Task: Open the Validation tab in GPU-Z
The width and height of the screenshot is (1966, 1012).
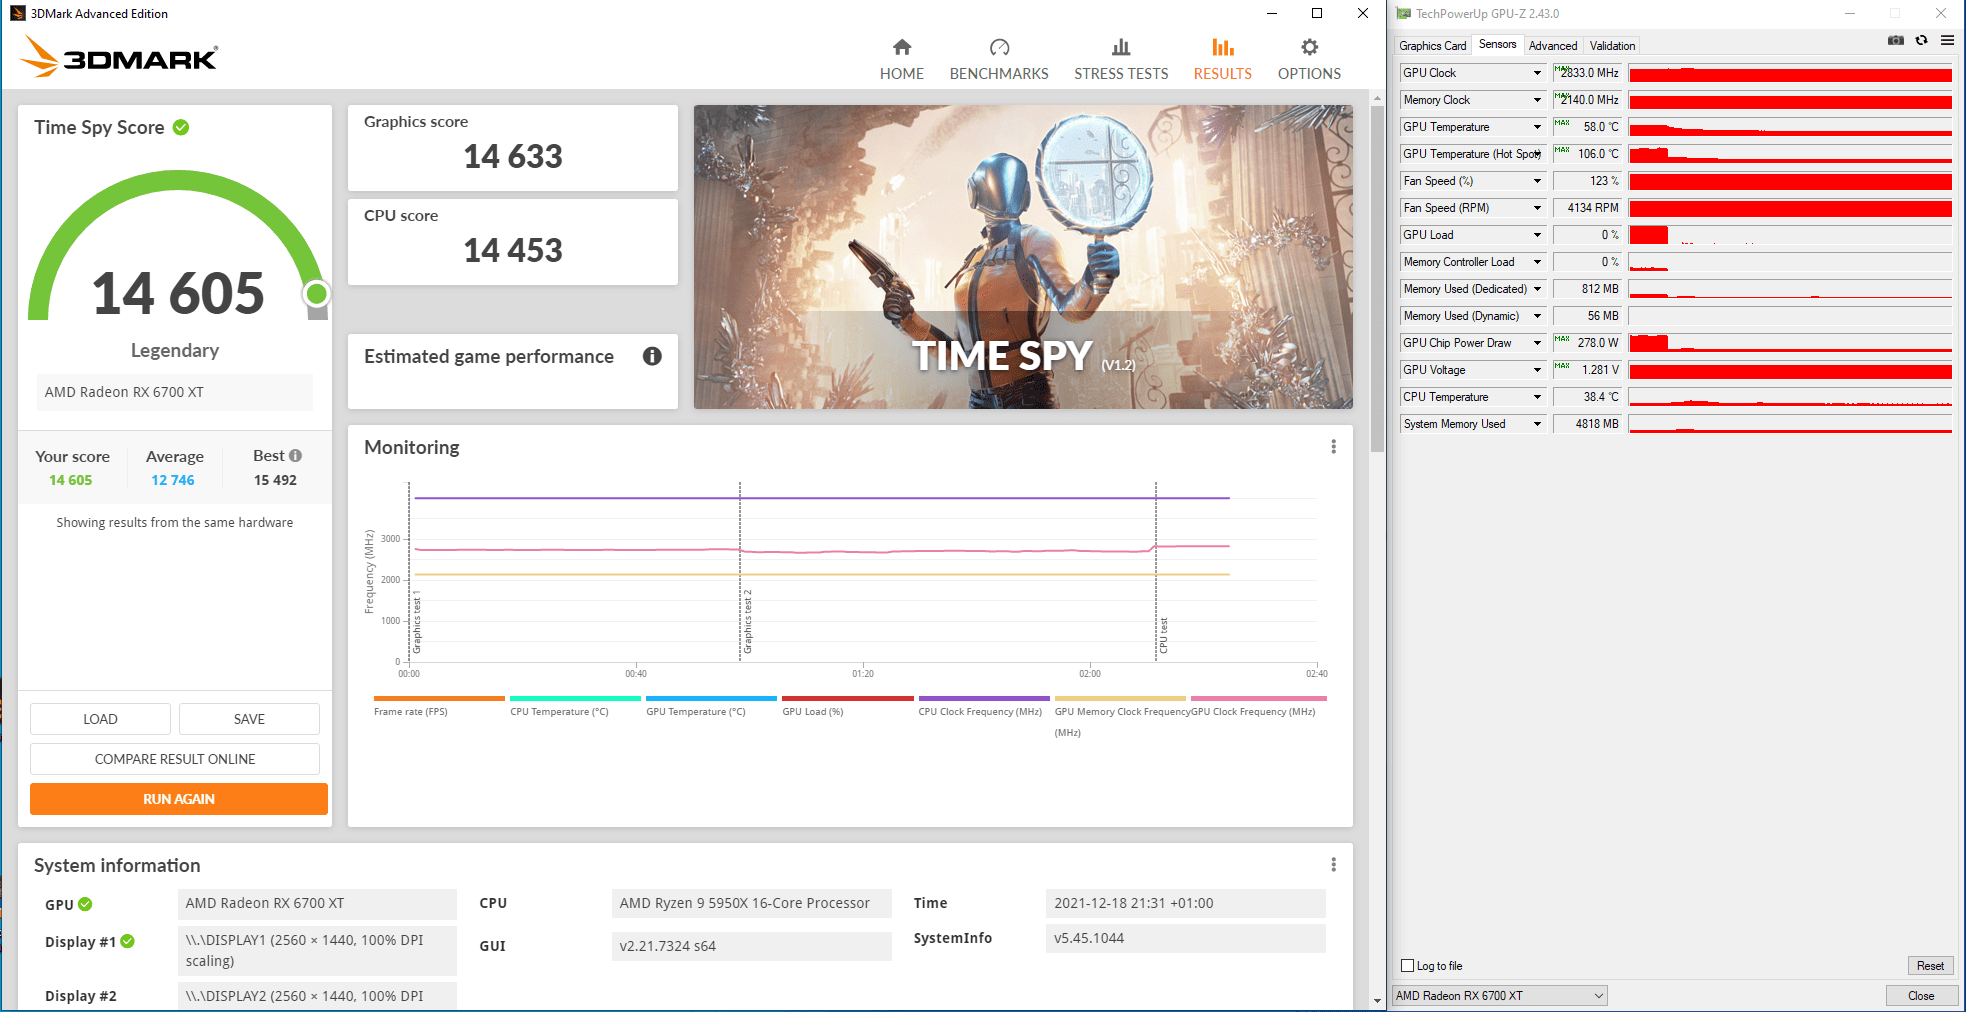Action: pyautogui.click(x=1612, y=46)
